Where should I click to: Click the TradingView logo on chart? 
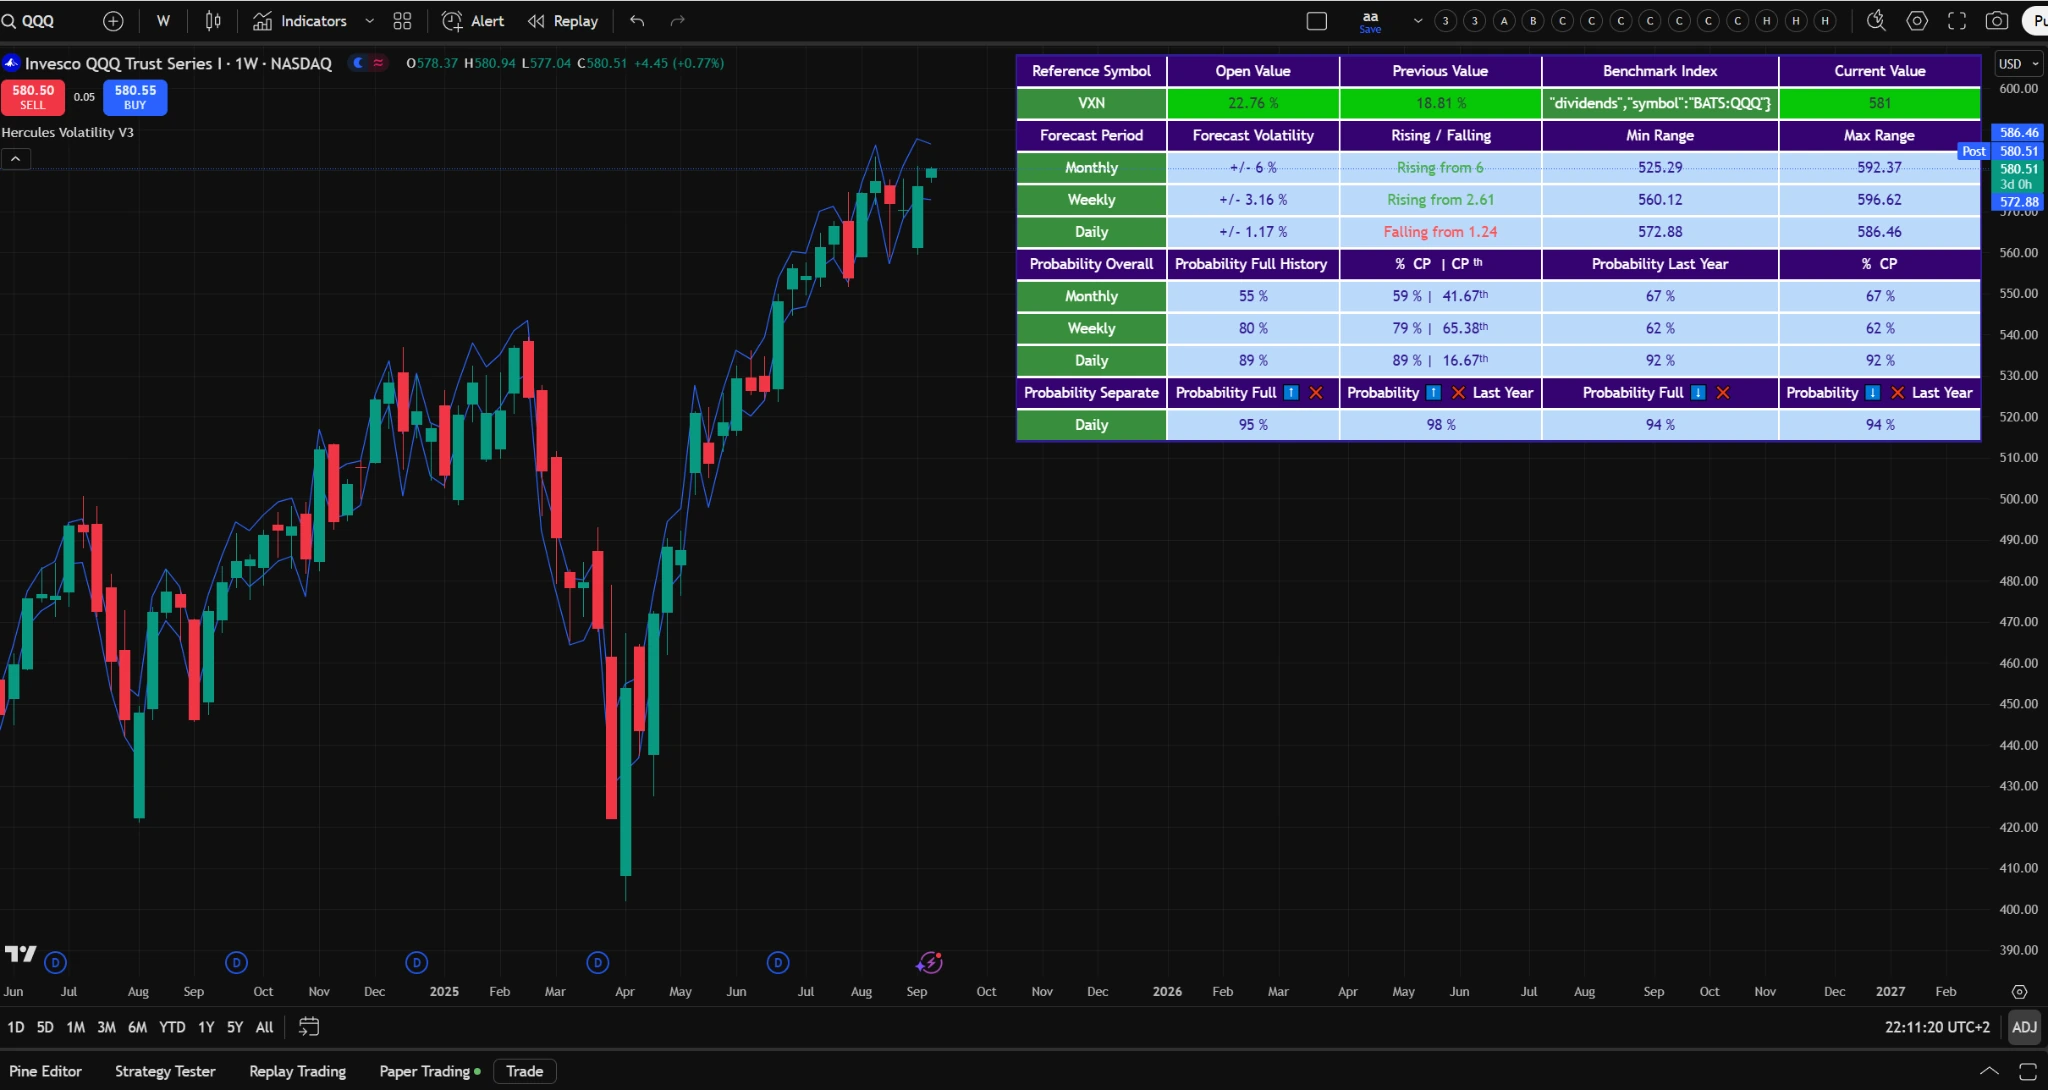point(20,954)
